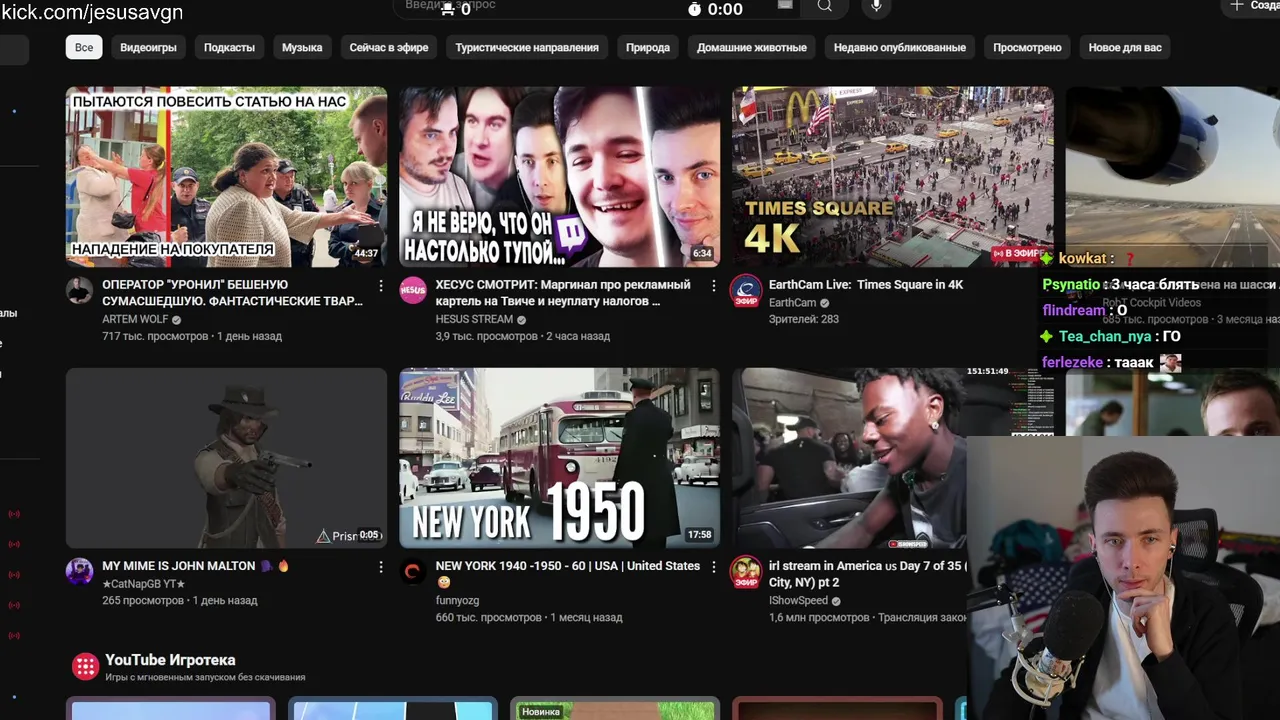Open the NEW YORK 1950 thumbnail
This screenshot has width=1280, height=720.
(559, 458)
